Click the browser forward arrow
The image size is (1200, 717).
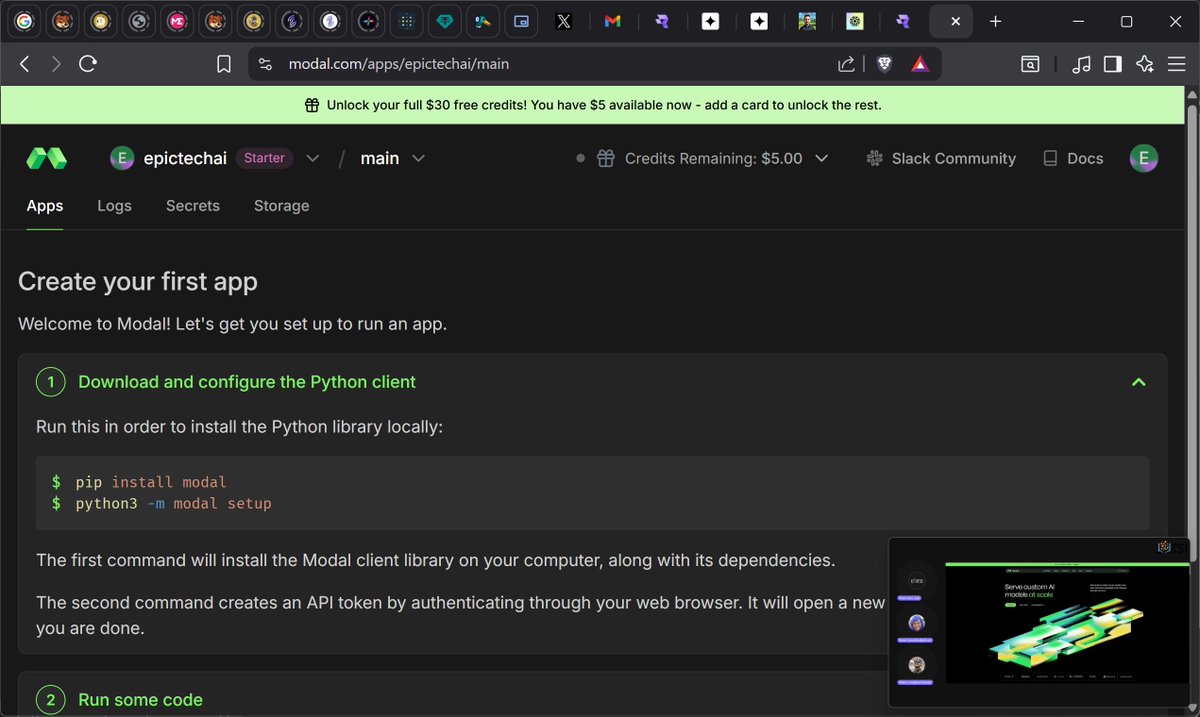(56, 64)
